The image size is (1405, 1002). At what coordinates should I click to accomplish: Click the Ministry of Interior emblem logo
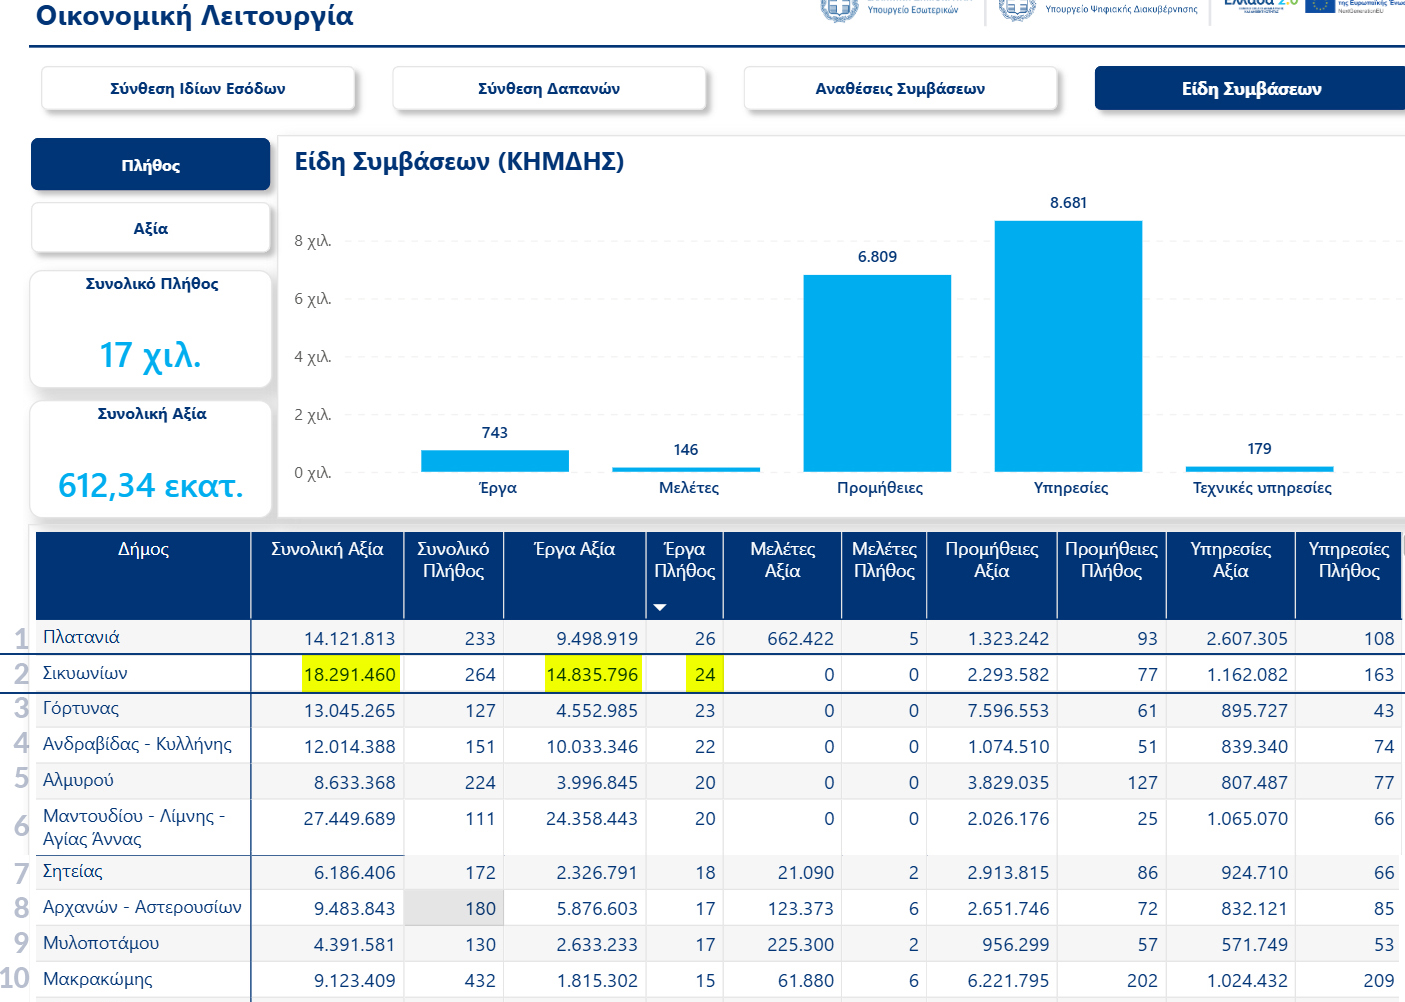click(839, 9)
